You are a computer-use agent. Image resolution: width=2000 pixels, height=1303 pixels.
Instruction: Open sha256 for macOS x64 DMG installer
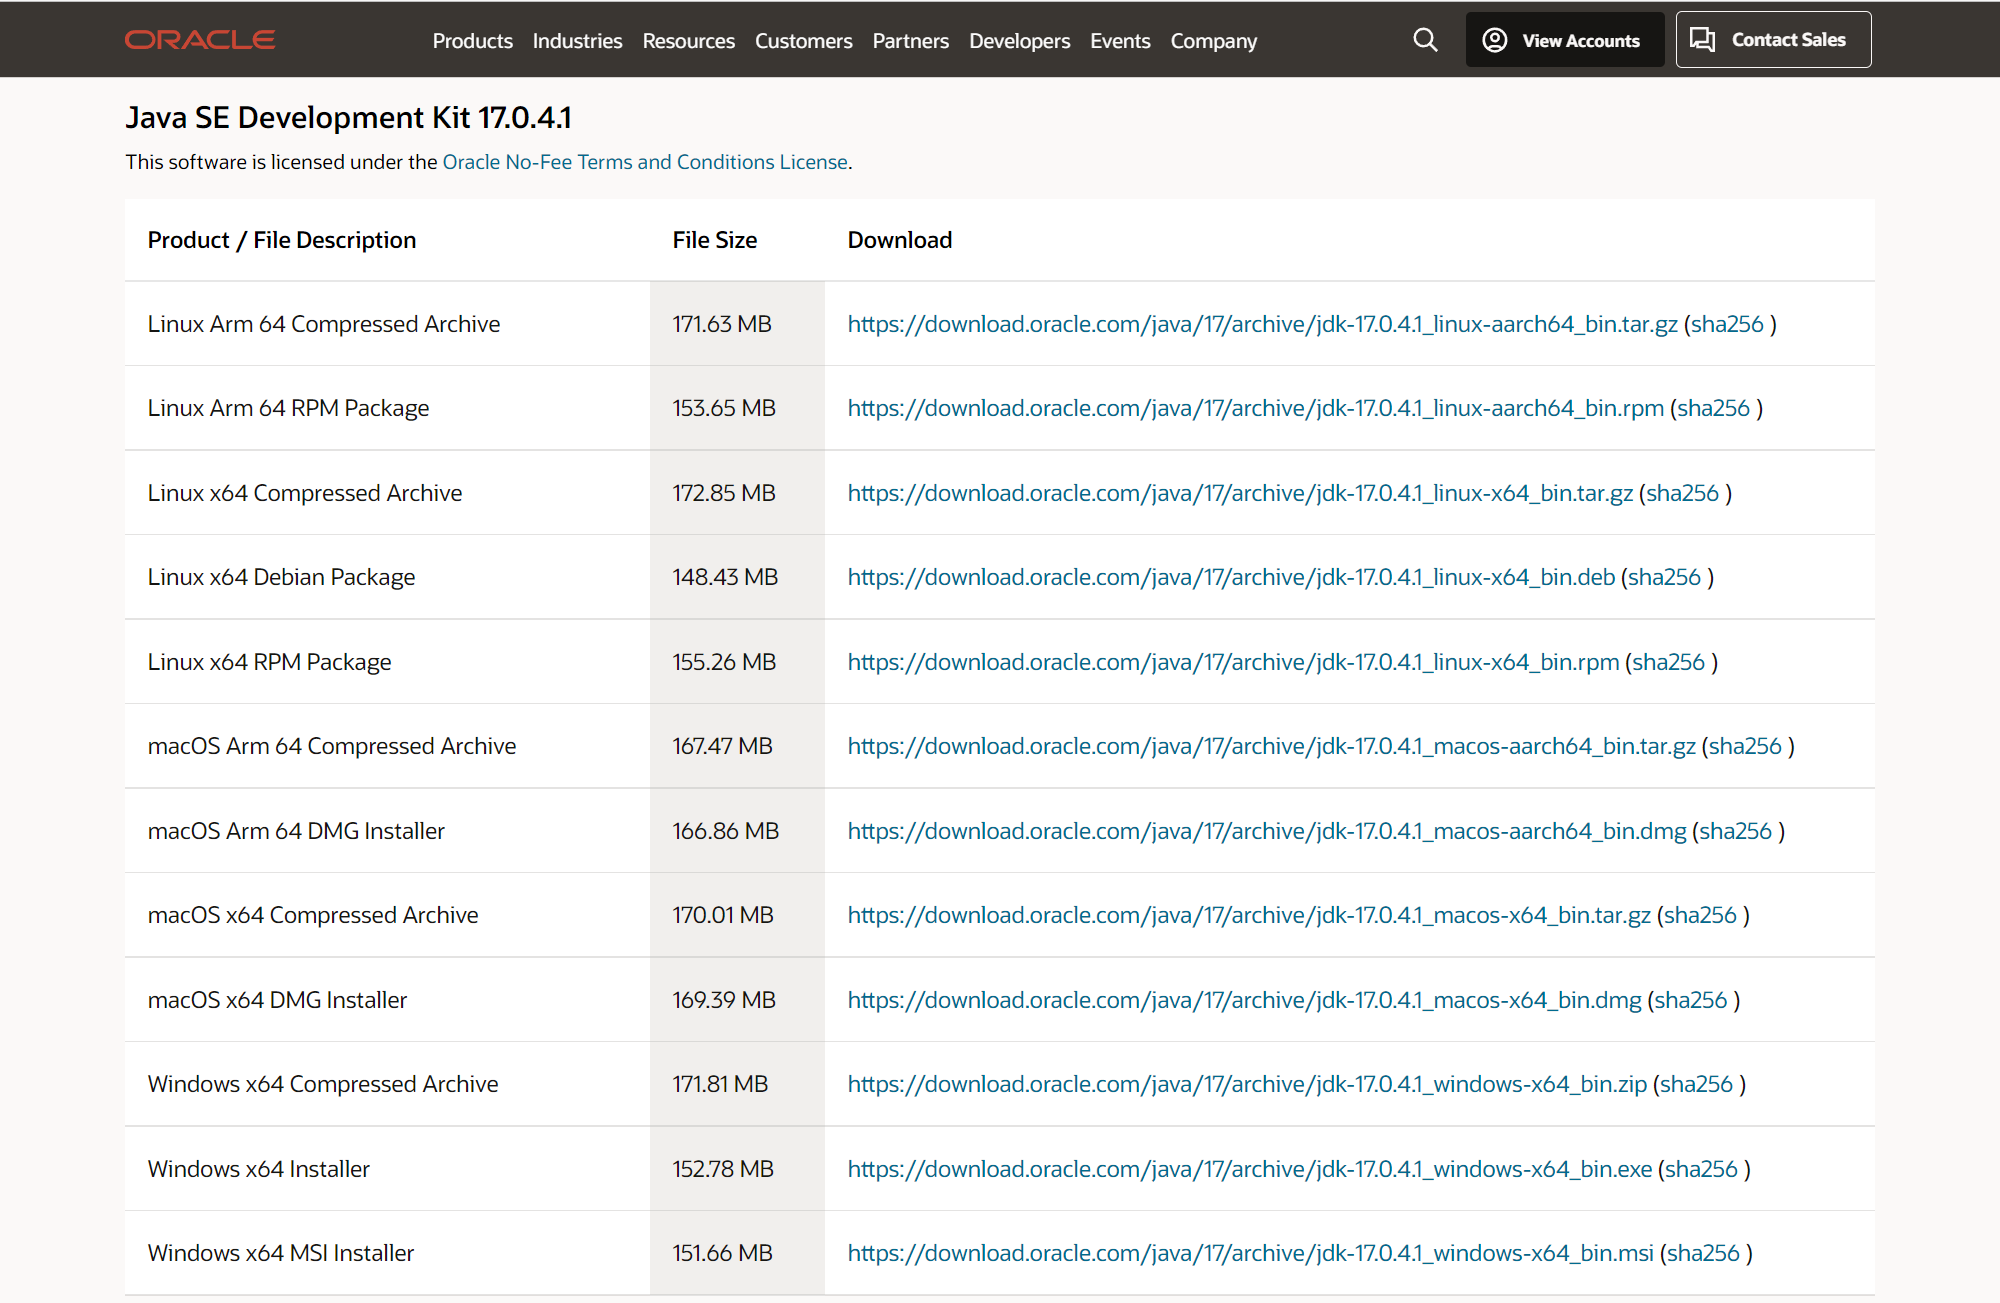point(1690,1000)
